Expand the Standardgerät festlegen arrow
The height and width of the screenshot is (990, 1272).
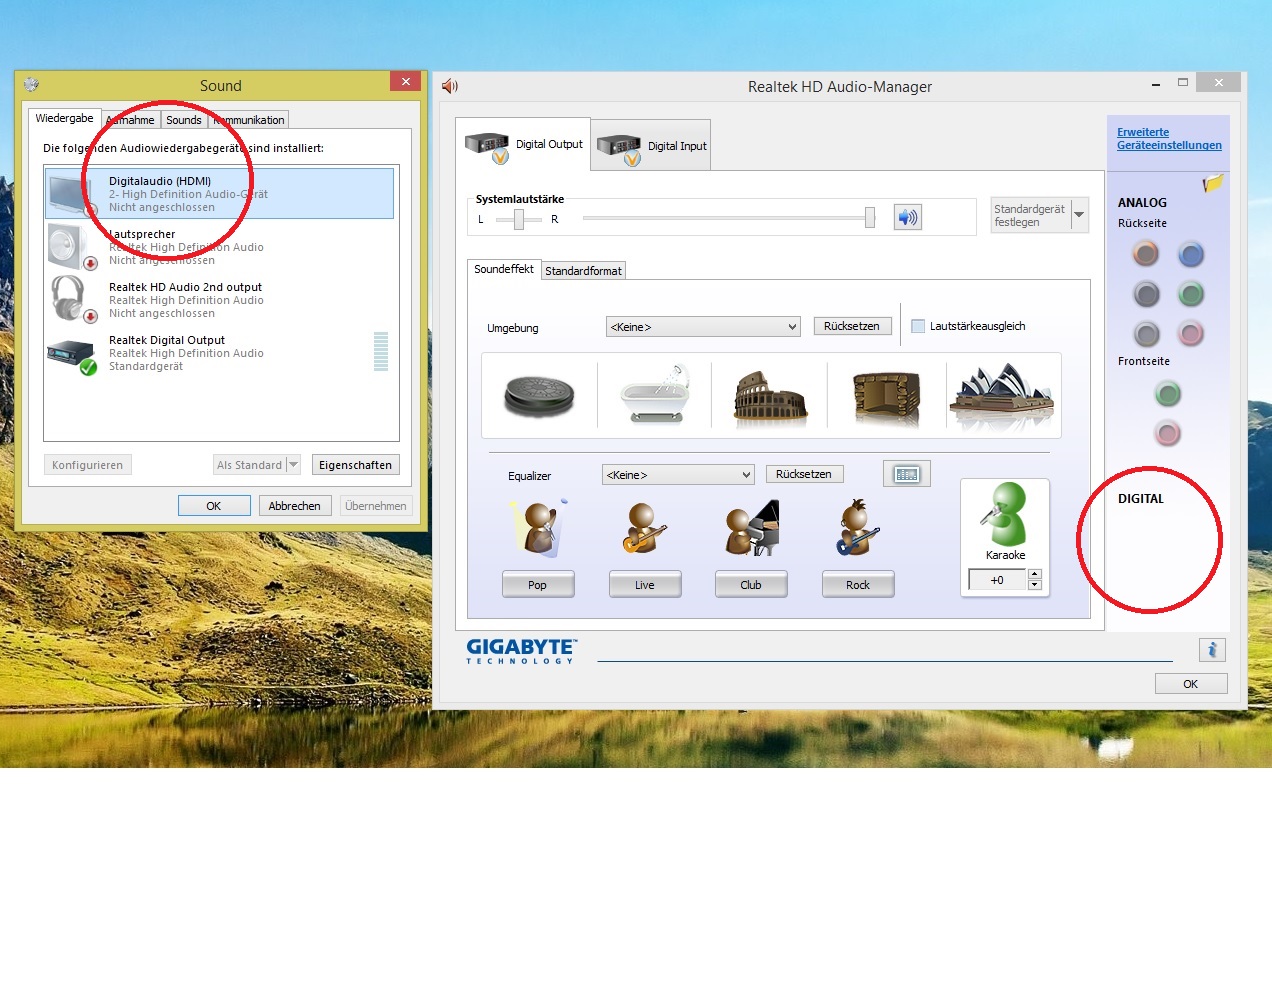pos(1079,215)
